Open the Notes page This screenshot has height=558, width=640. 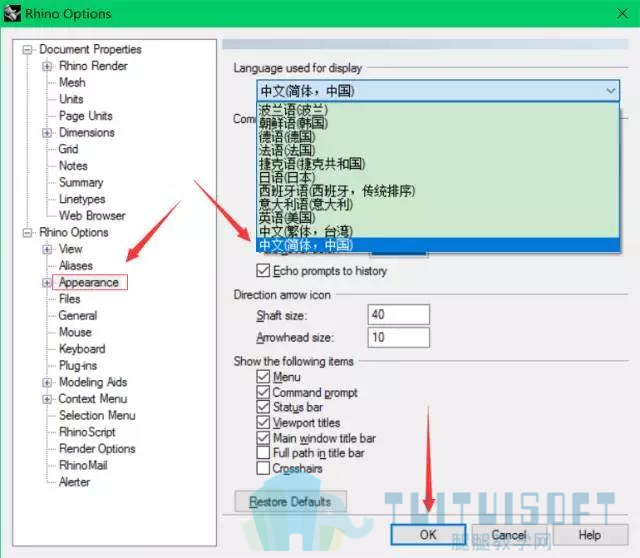click(73, 166)
